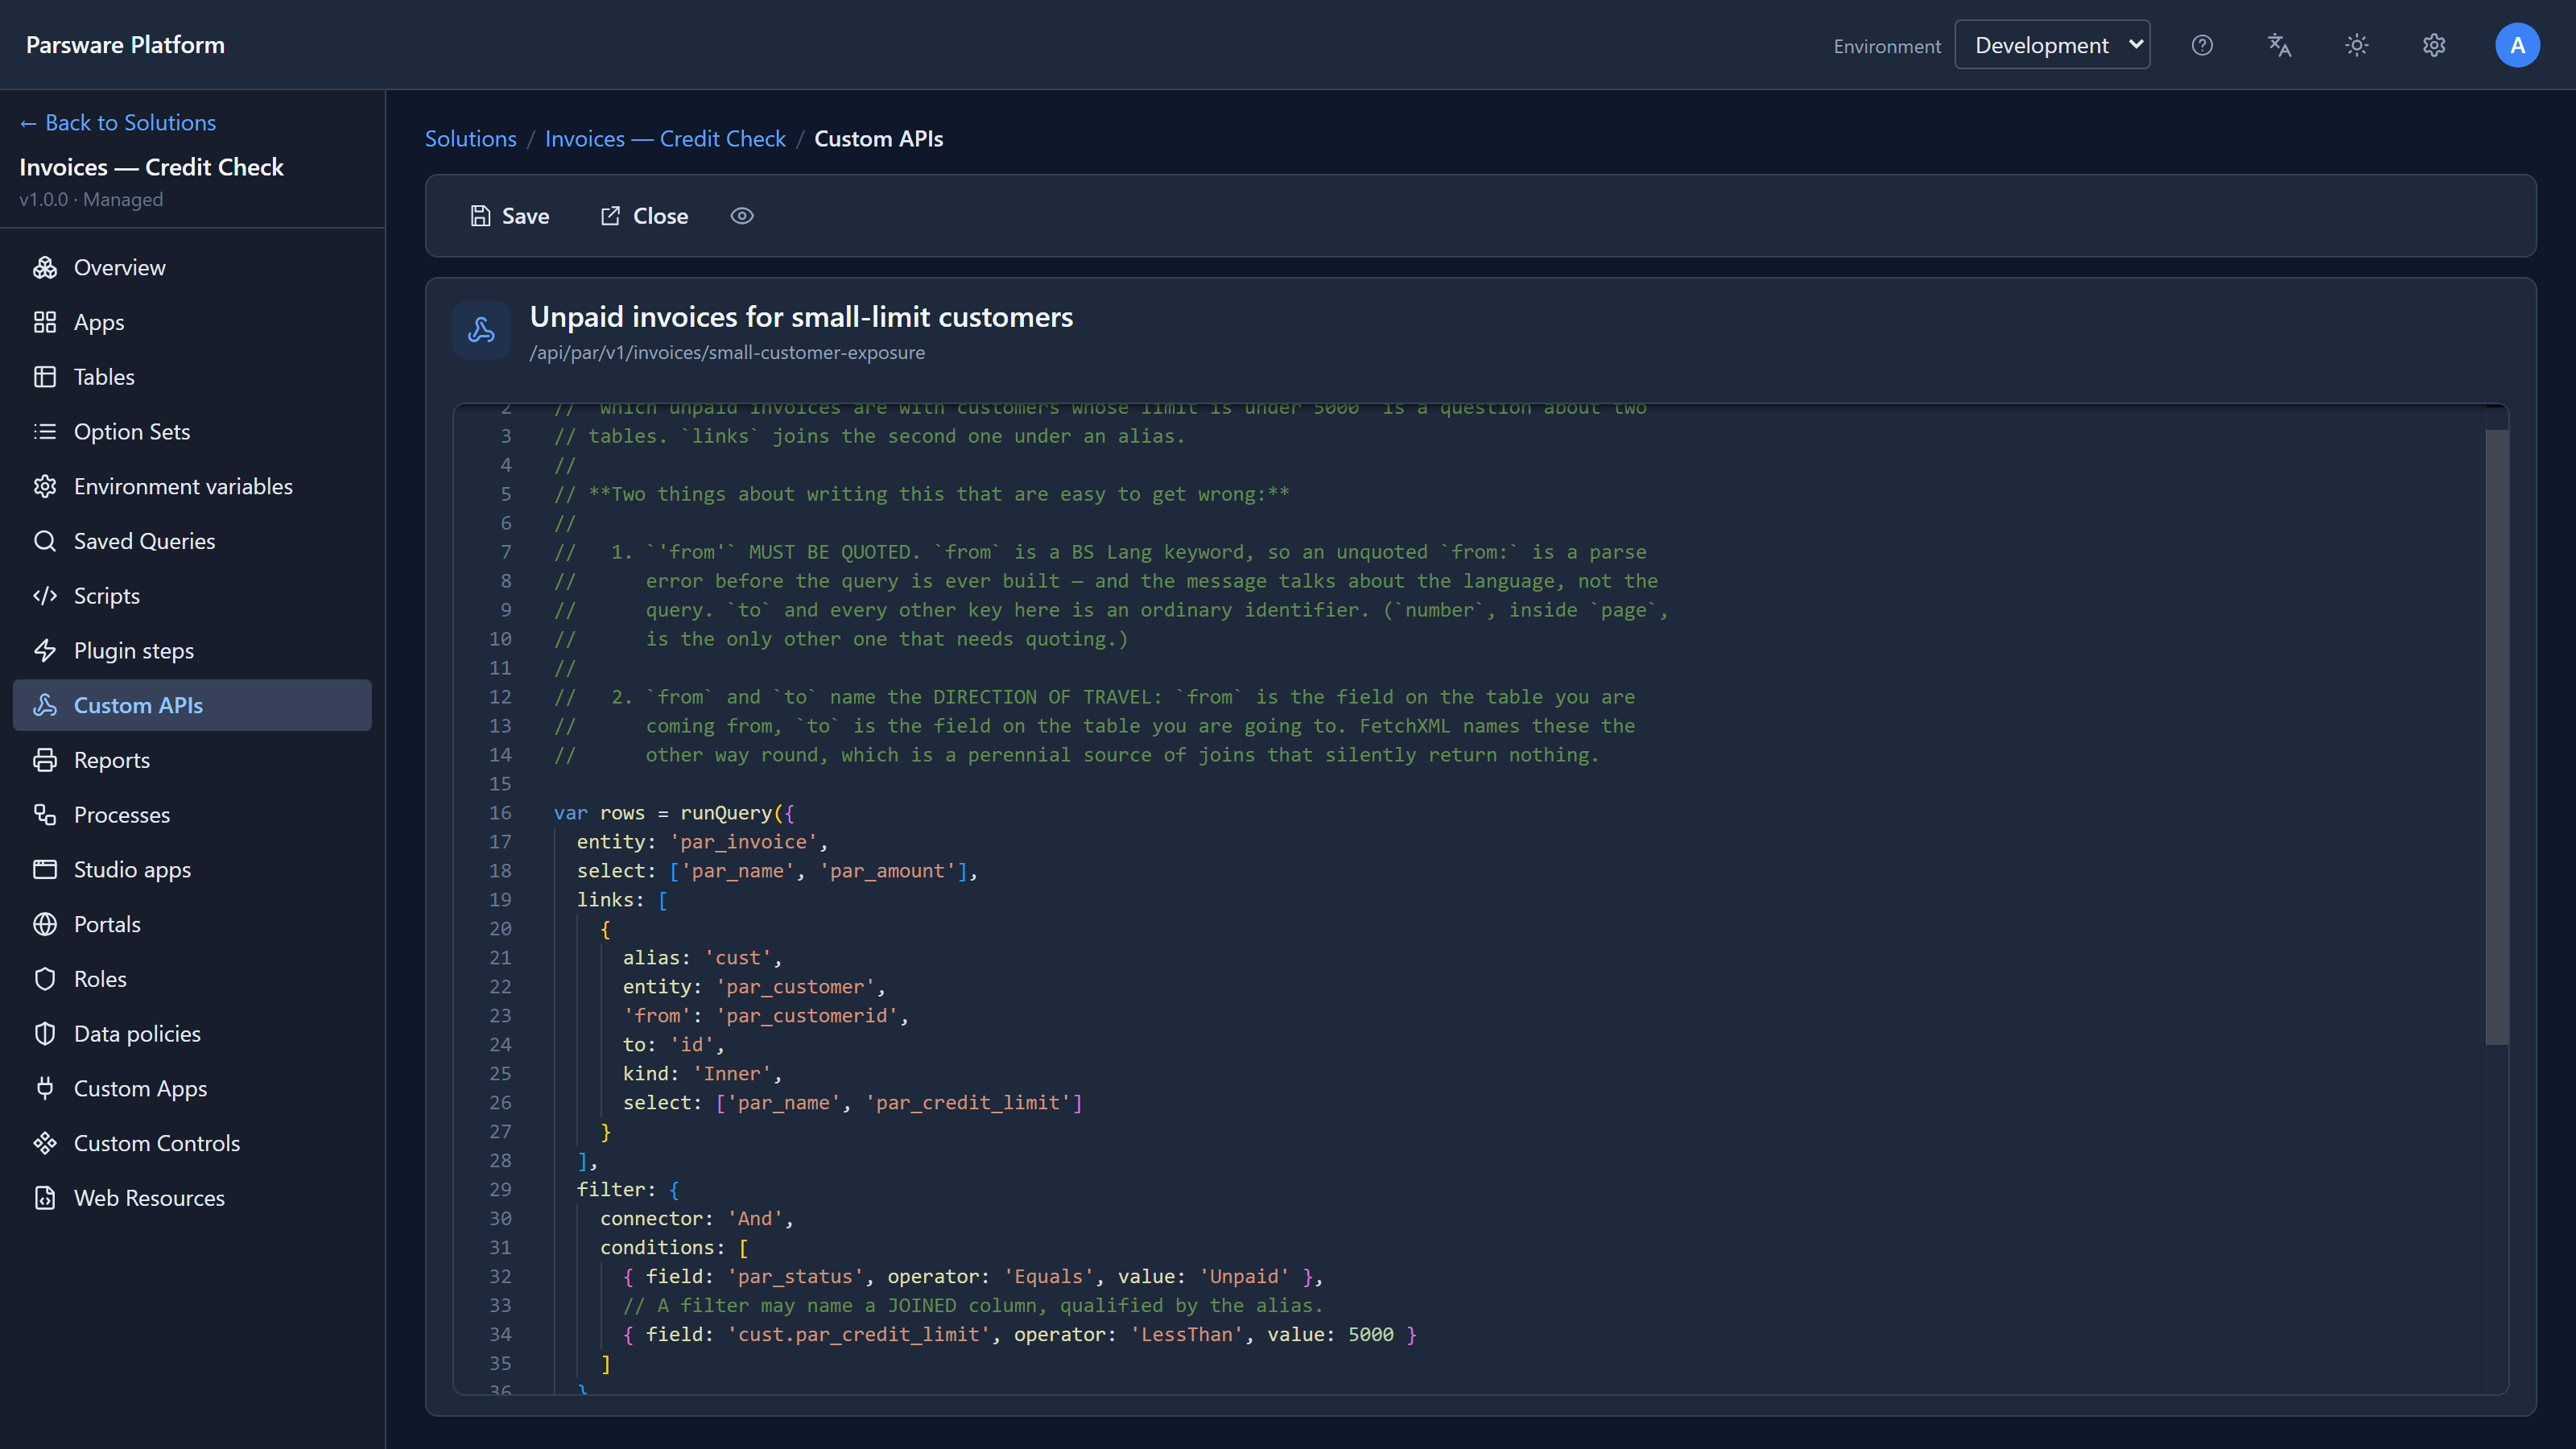Click the Overview icon in the sidebar
Screen dimensions: 2576x1449
click(45, 268)
